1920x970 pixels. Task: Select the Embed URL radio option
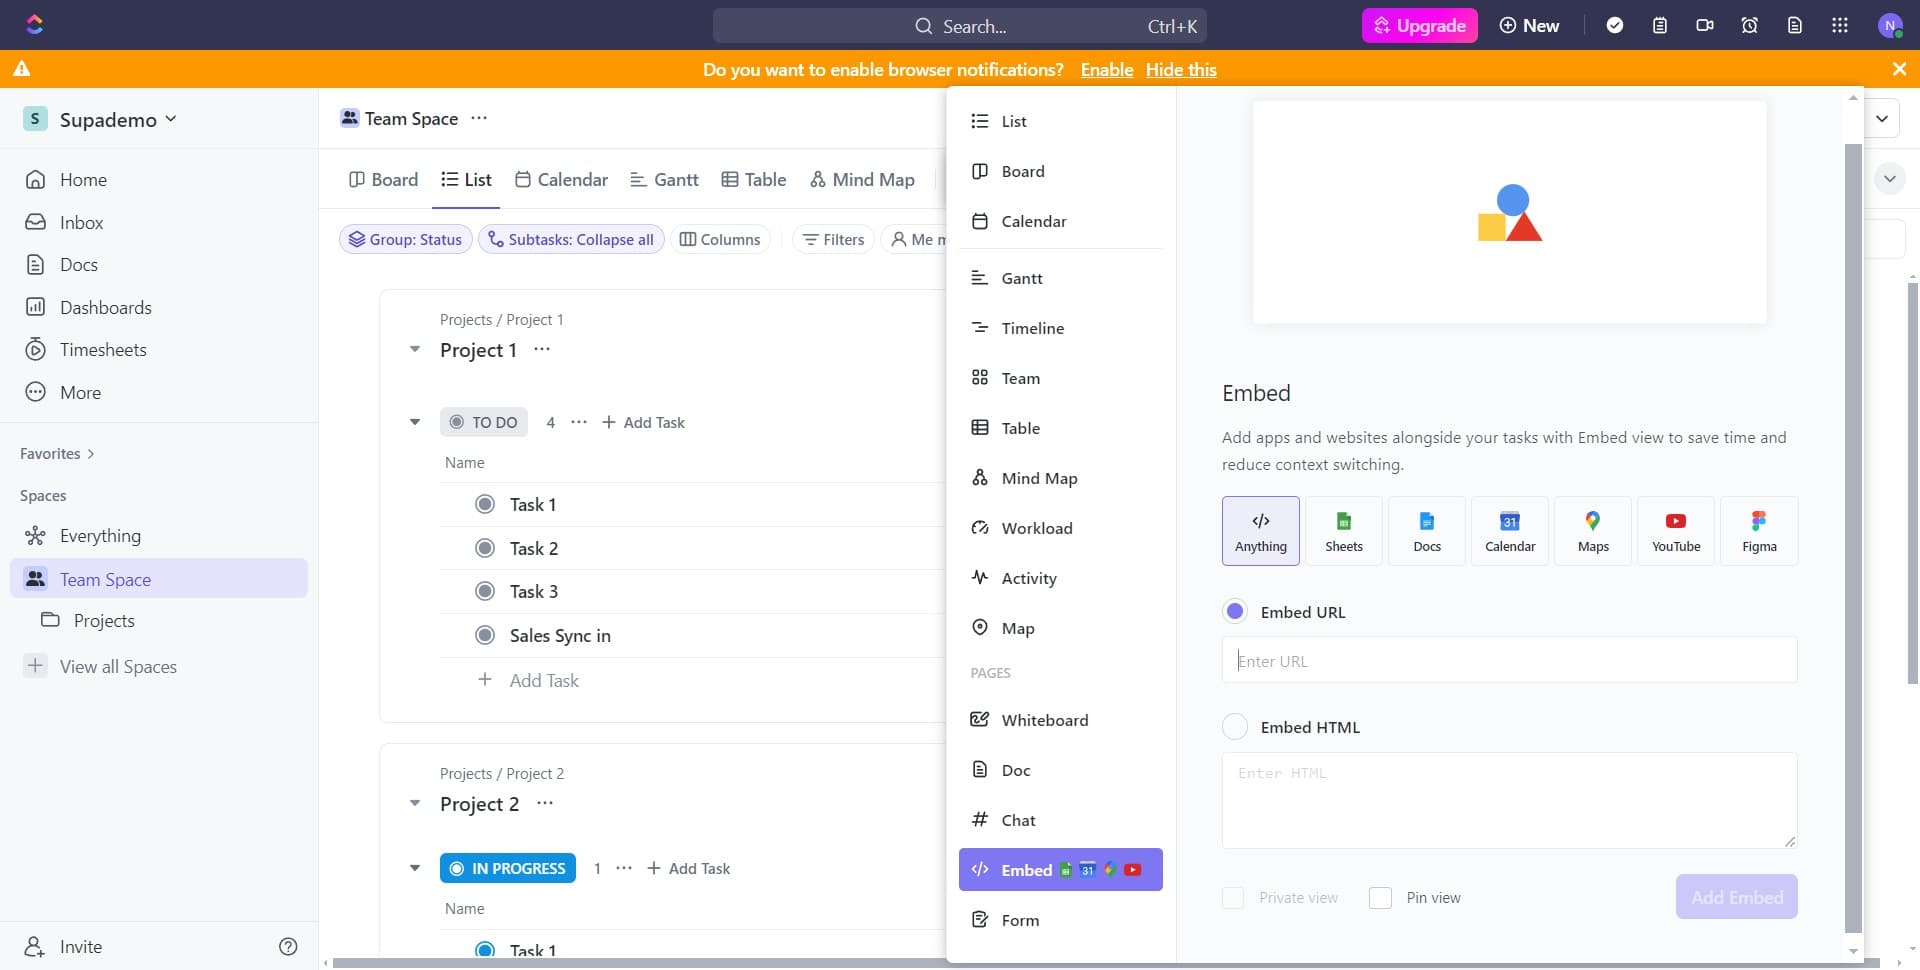coord(1235,612)
